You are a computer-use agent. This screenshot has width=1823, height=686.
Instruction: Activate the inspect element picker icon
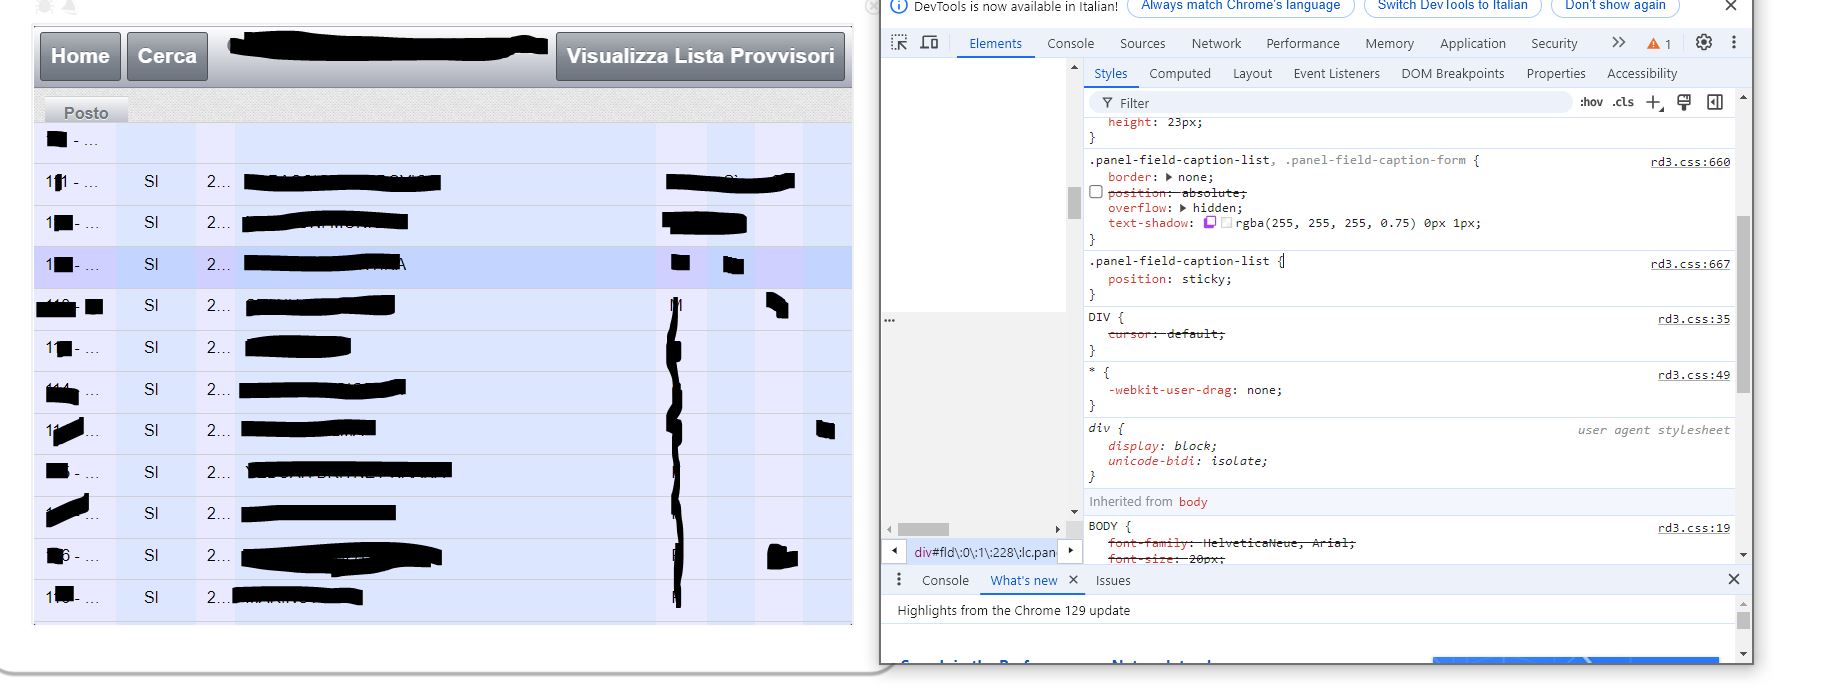[x=899, y=43]
